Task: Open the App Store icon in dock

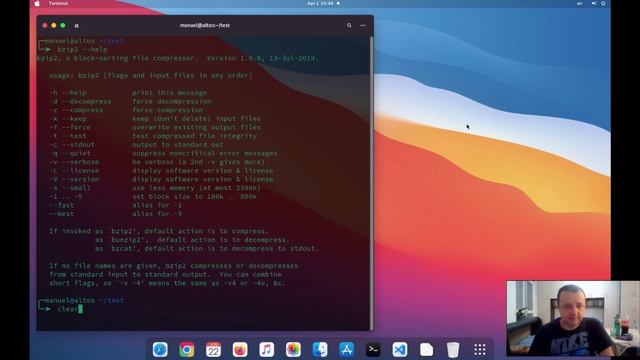Action: 347,350
